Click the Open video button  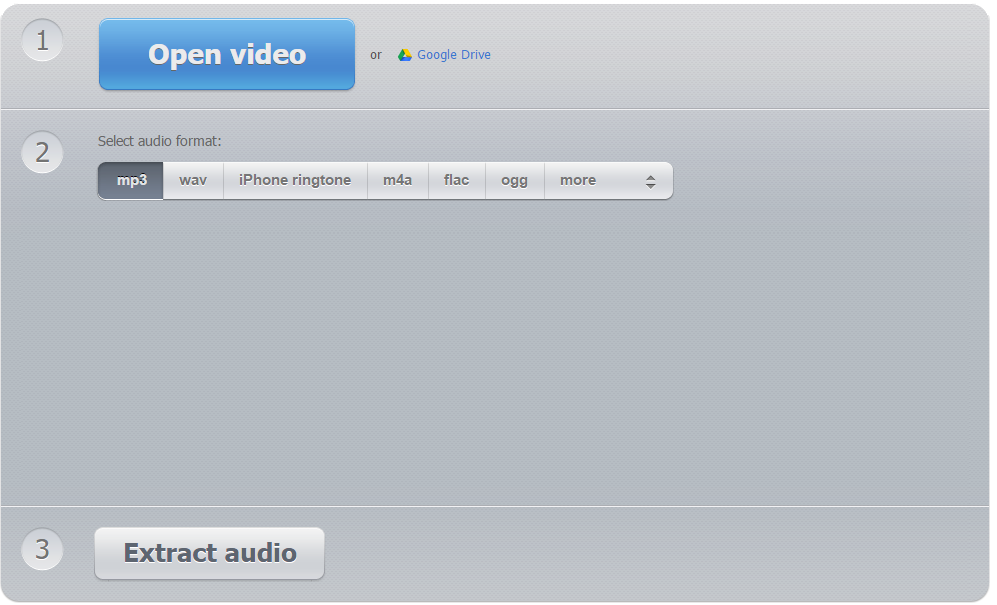226,54
